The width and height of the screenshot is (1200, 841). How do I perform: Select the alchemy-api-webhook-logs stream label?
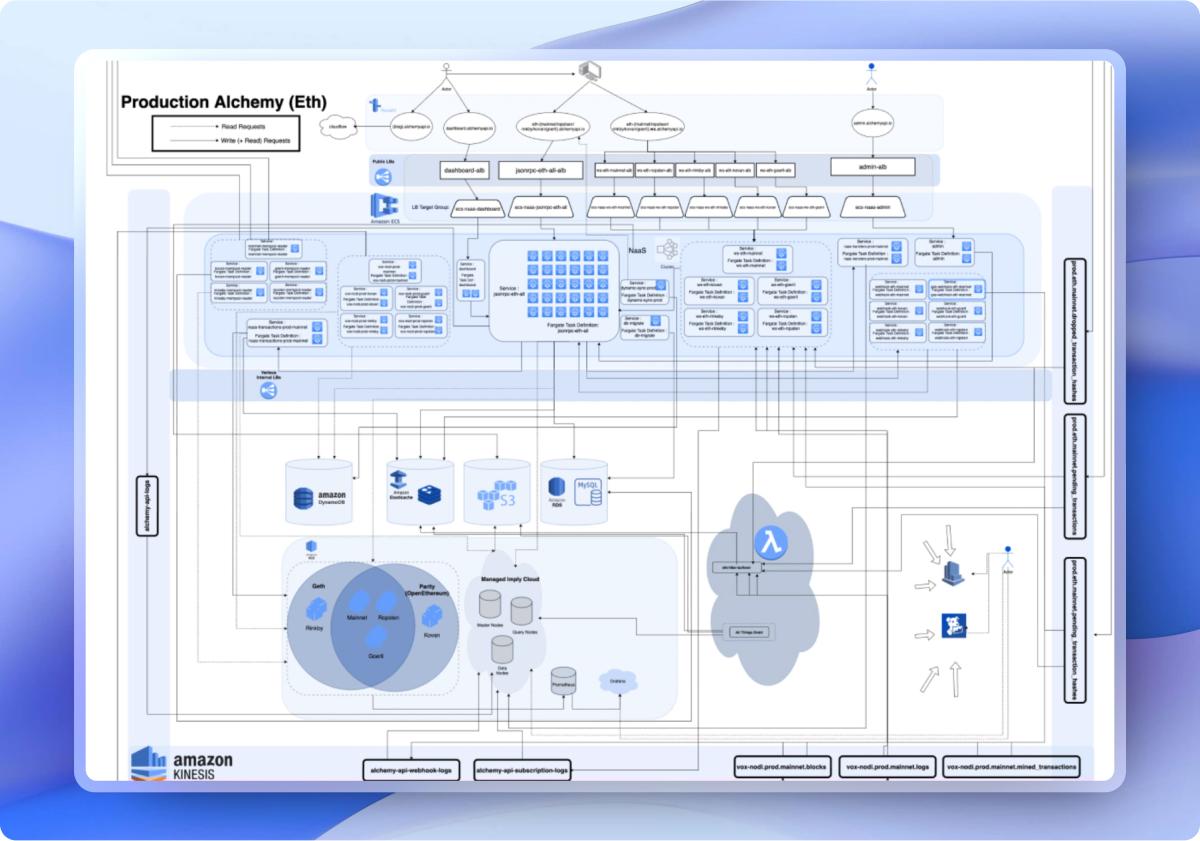tap(411, 770)
